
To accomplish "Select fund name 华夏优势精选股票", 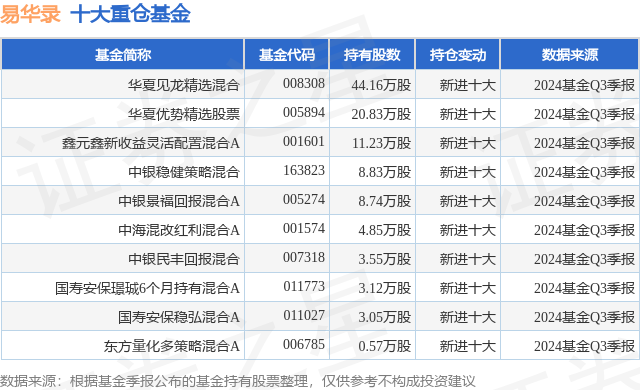I will (184, 114).
